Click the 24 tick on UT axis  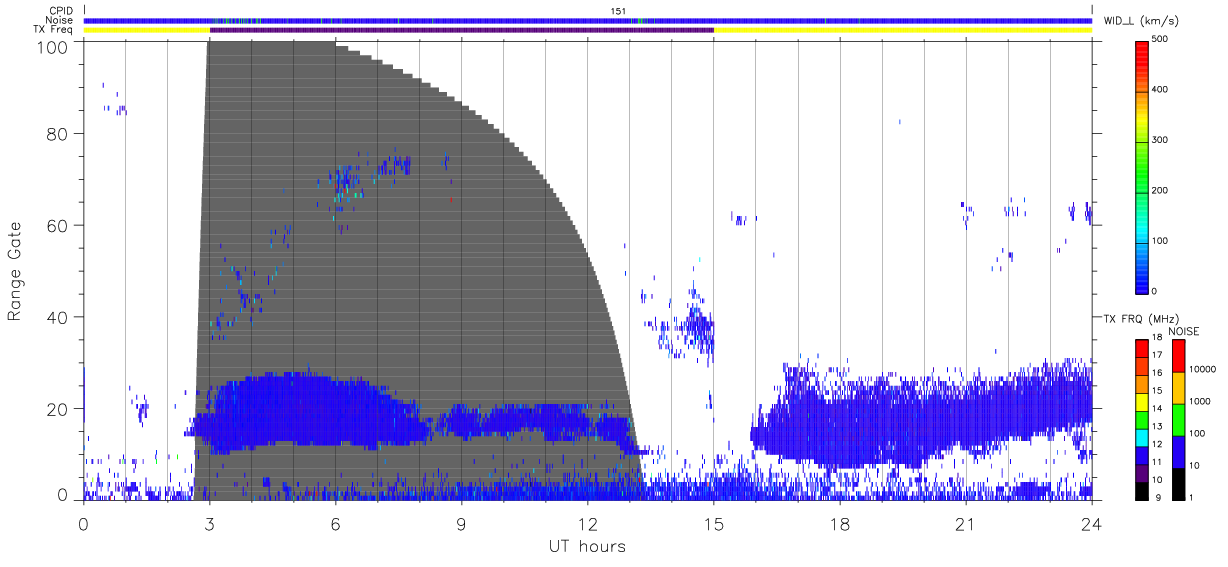(1091, 523)
